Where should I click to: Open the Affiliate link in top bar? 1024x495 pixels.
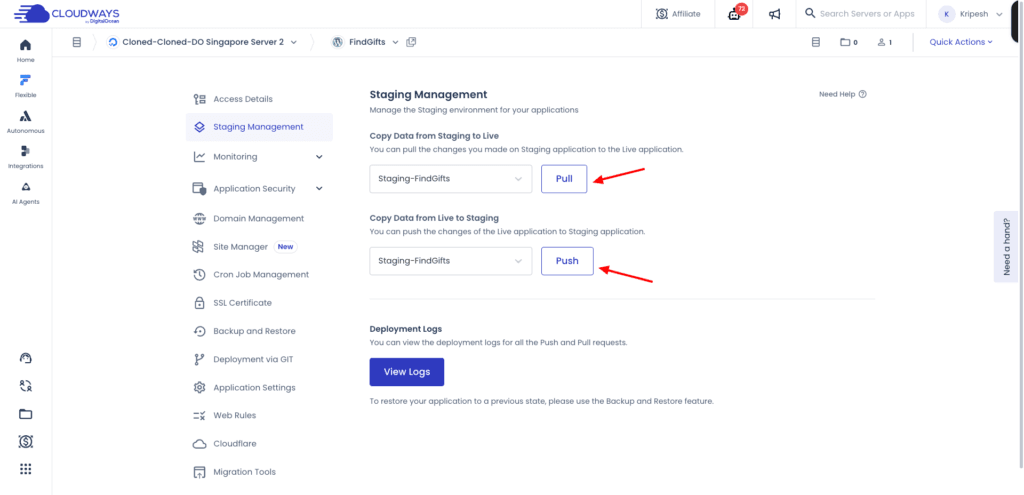point(678,14)
